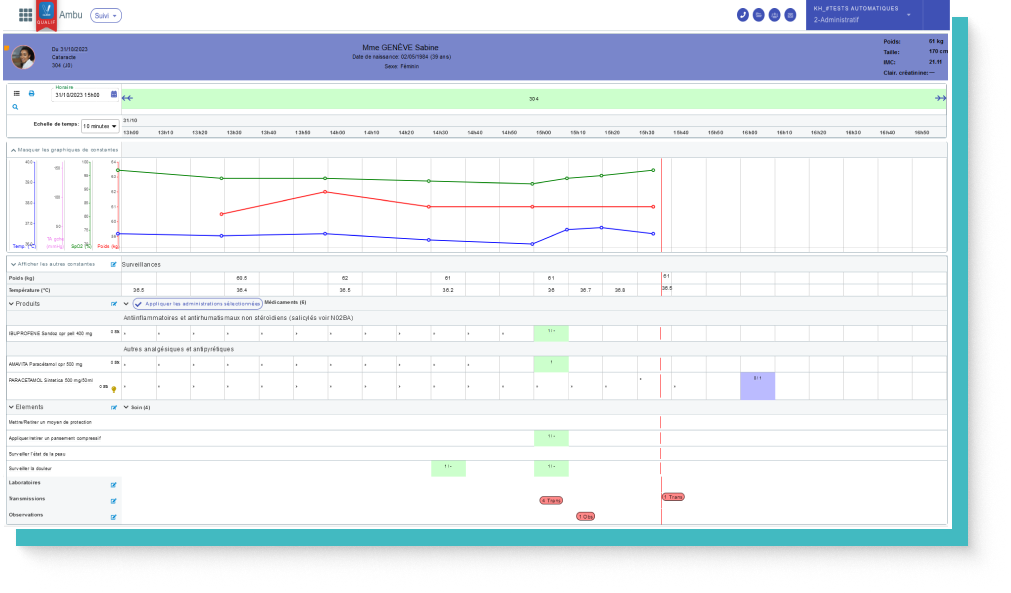Screen dimensions: 1011x593
Task: Open the calendar picker for Horaire
Action: point(114,94)
